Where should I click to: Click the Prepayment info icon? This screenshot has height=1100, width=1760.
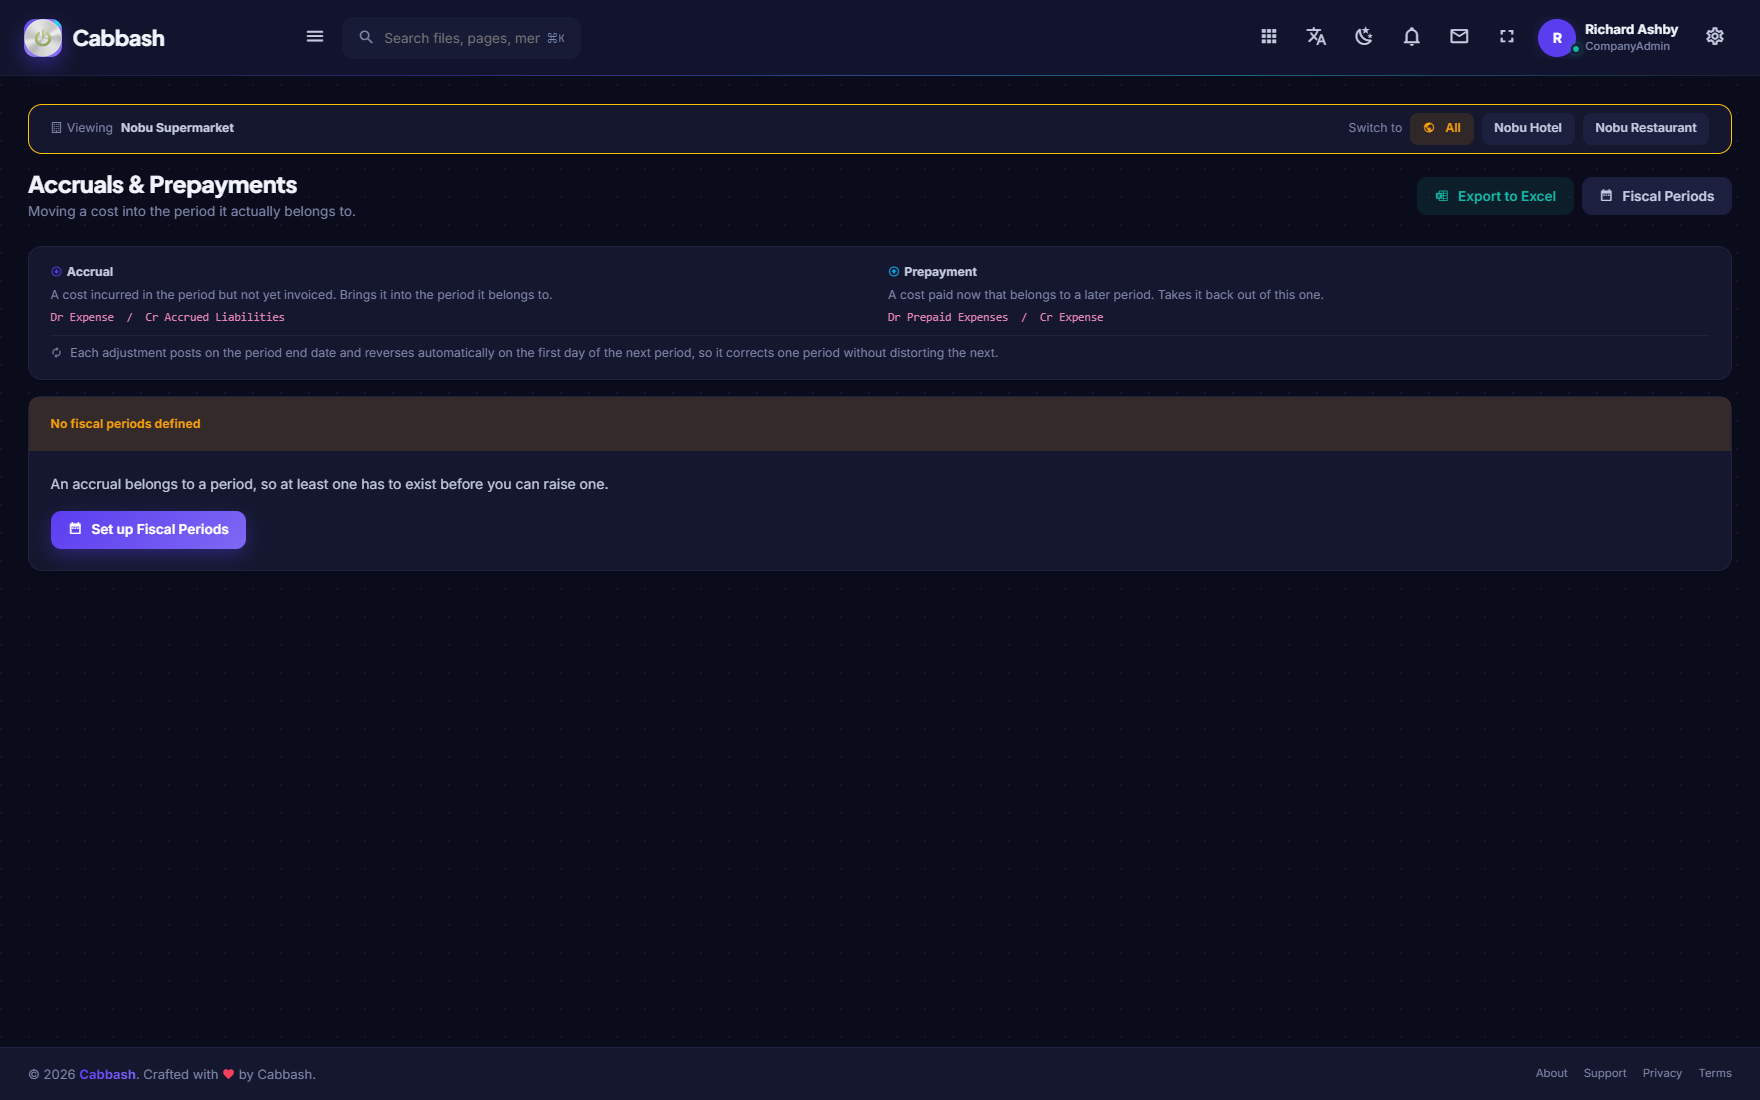(894, 272)
